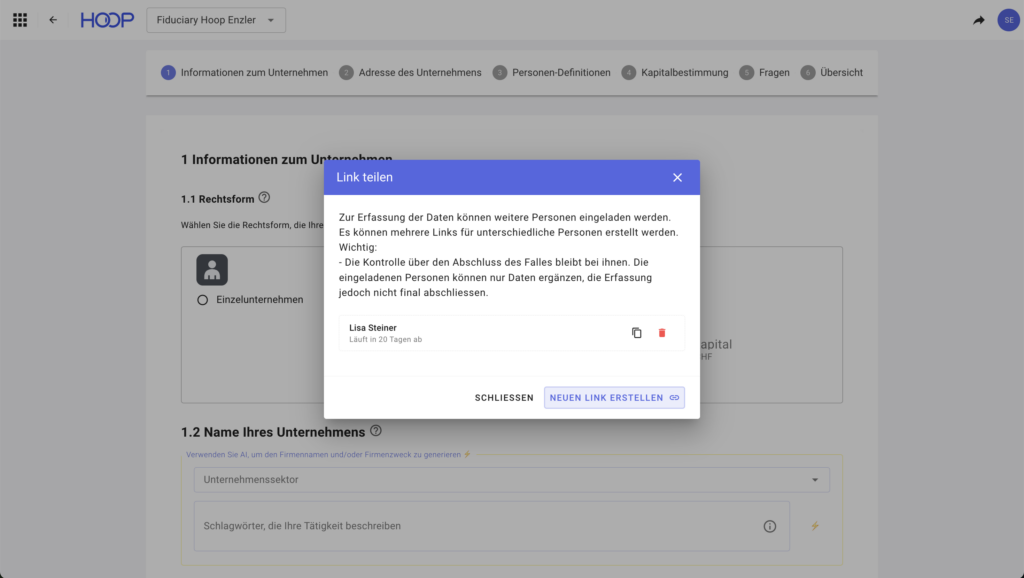The width and height of the screenshot is (1024, 578).
Task: Open help icon next to Rechtsform
Action: tap(264, 198)
